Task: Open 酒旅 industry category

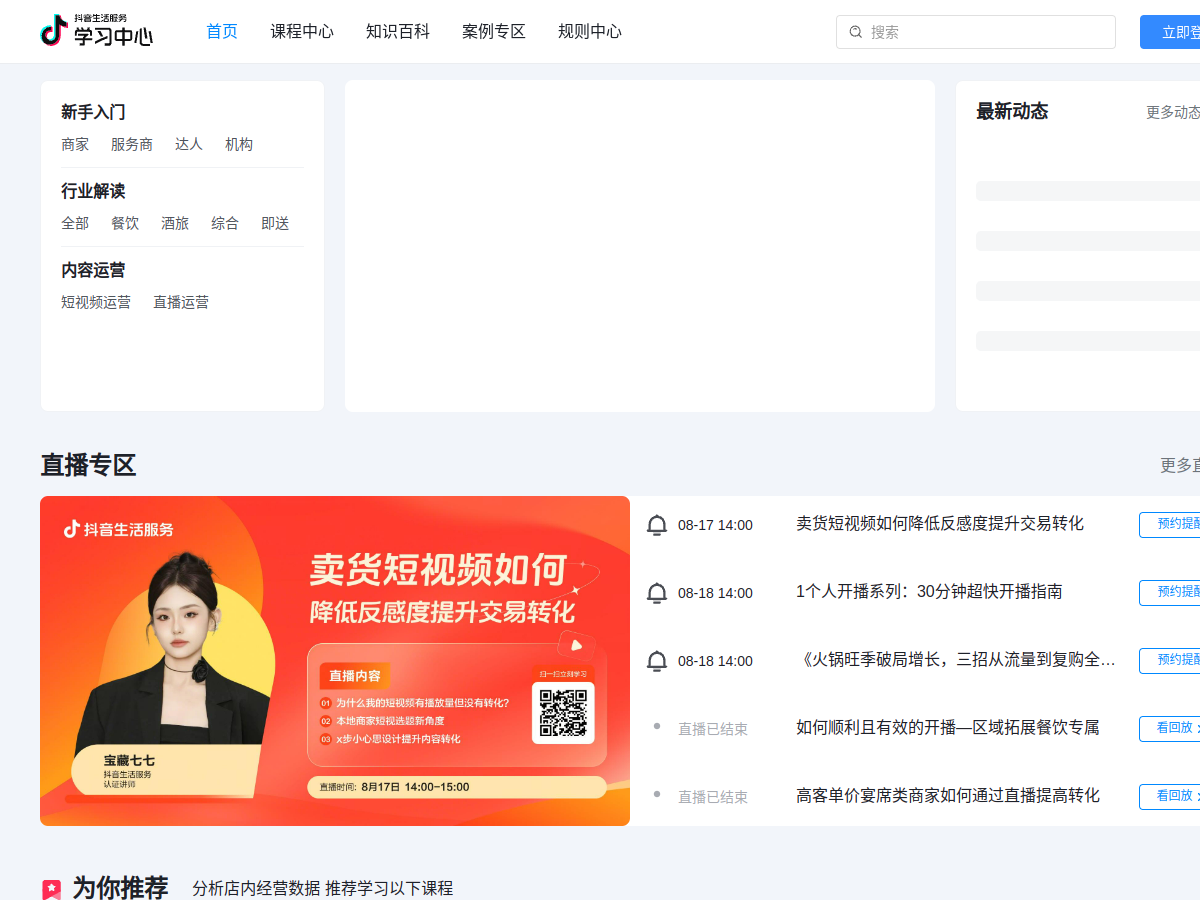Action: click(x=175, y=223)
